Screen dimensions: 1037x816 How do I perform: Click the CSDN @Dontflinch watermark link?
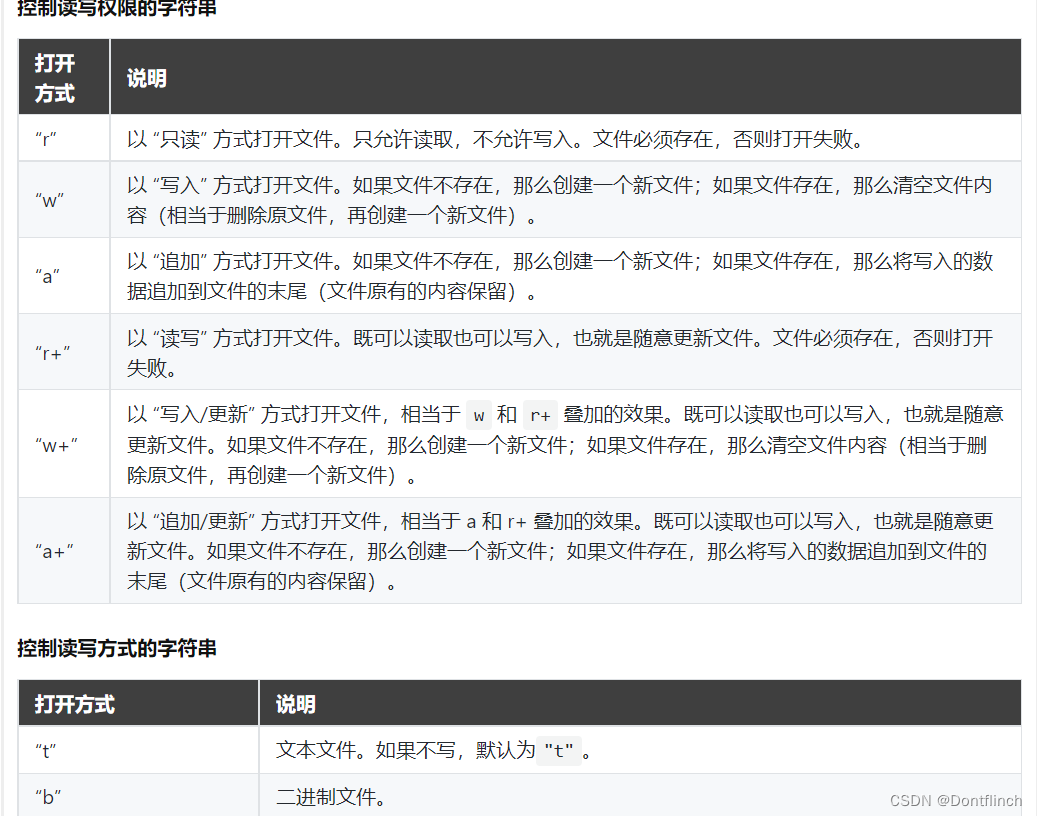coord(955,800)
